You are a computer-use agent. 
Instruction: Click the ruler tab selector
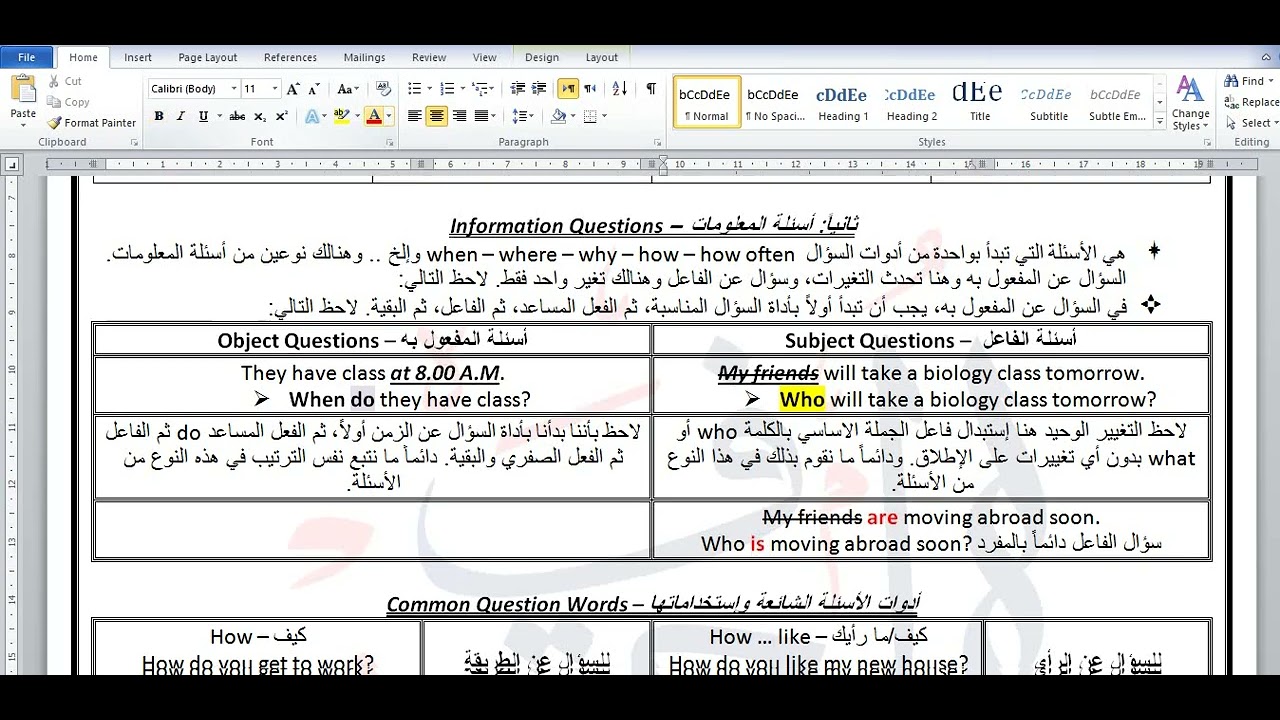[12, 164]
